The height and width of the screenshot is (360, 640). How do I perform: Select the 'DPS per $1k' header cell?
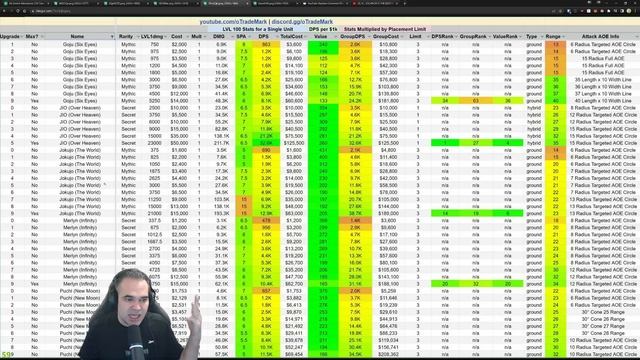(x=323, y=29)
